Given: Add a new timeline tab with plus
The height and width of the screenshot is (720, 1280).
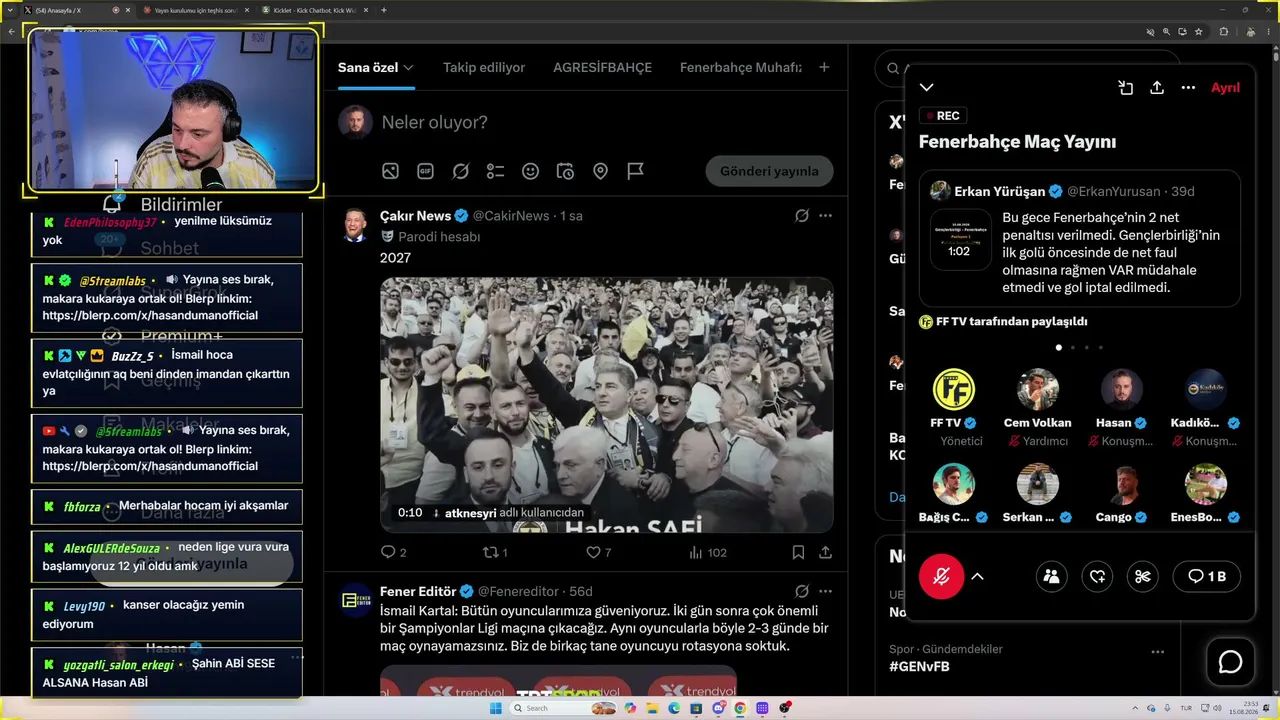Looking at the screenshot, I should (x=824, y=67).
